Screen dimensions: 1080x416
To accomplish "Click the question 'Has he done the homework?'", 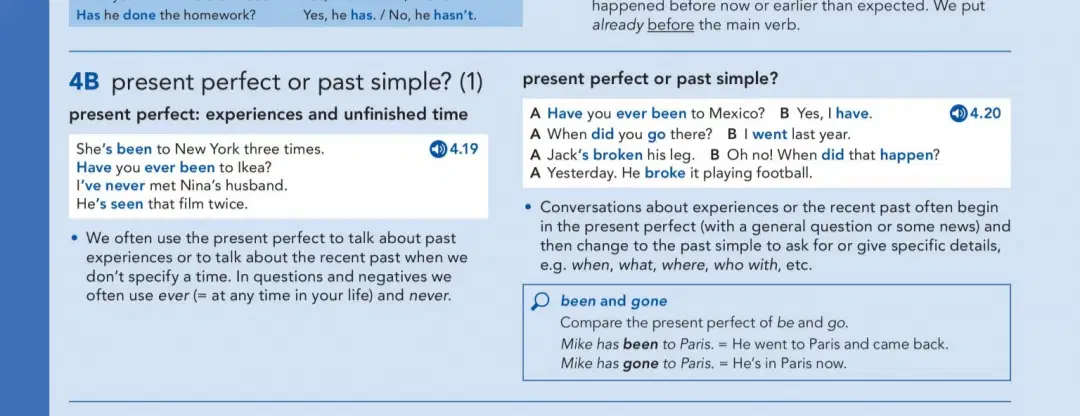I will tap(165, 14).
